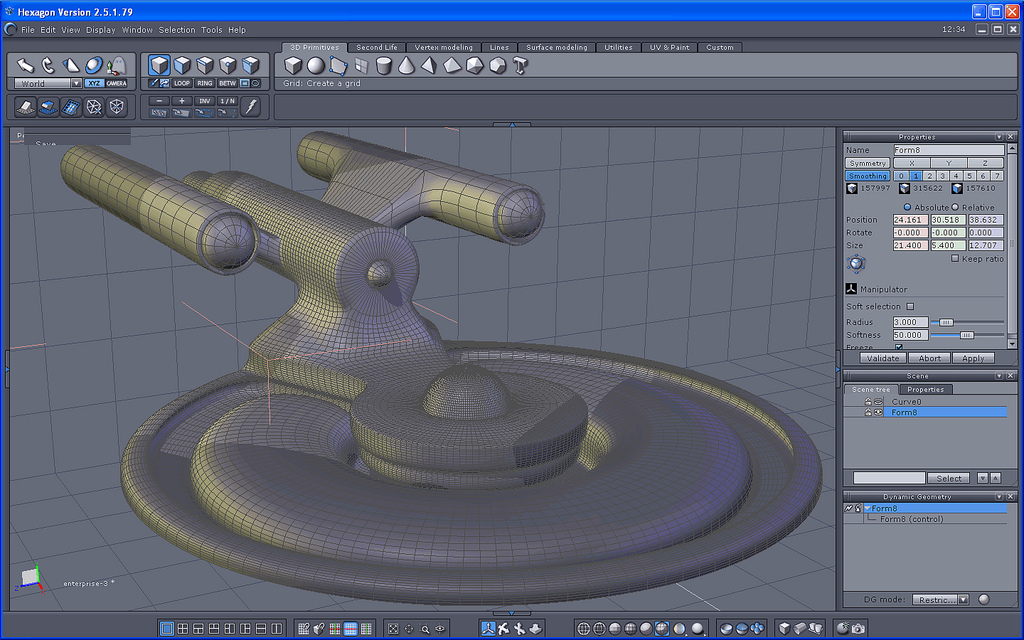Click the Size Z value 12.707
The height and width of the screenshot is (640, 1024).
986,246
